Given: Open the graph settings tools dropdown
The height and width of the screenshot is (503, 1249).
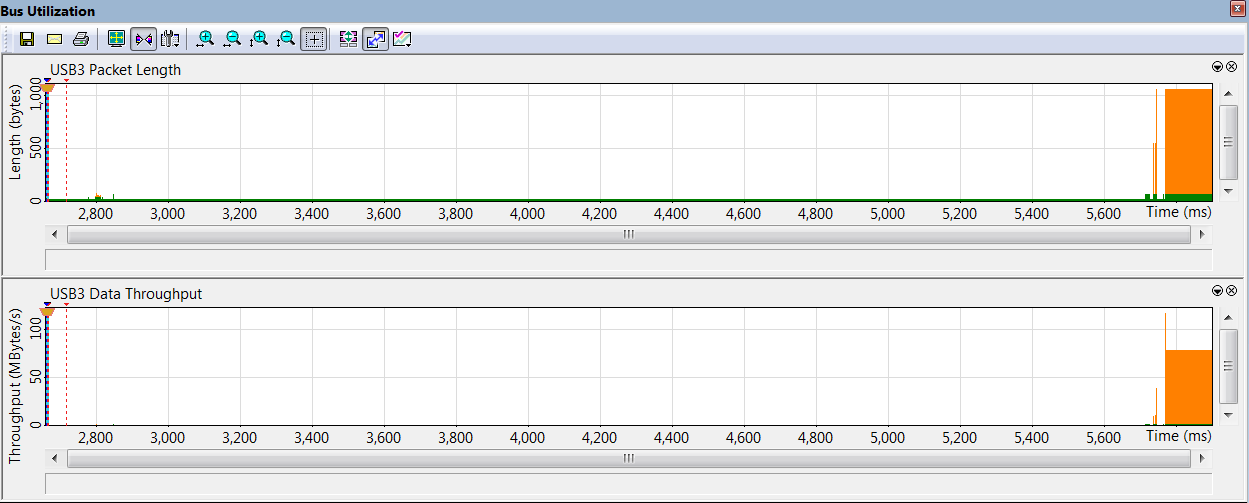Looking at the screenshot, I should [170, 39].
